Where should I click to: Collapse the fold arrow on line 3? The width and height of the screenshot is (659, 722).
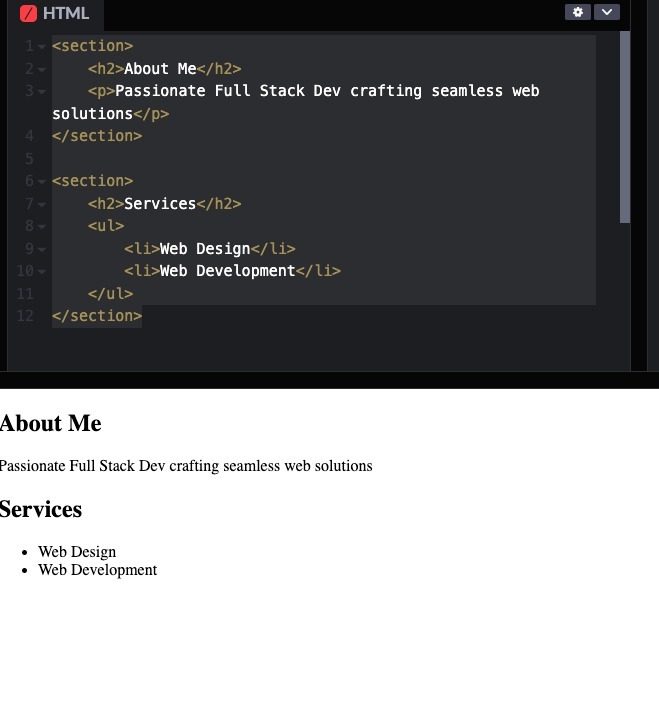[42, 92]
